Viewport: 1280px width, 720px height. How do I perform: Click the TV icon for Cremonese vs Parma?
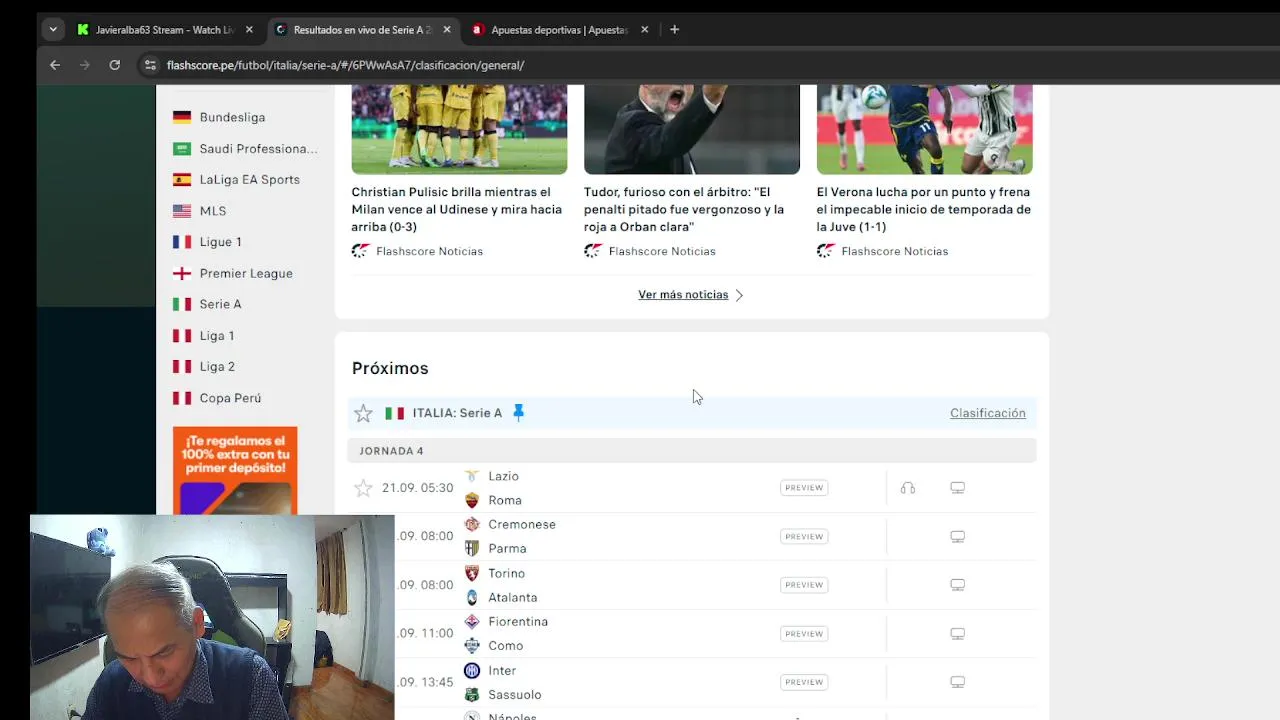pos(957,537)
